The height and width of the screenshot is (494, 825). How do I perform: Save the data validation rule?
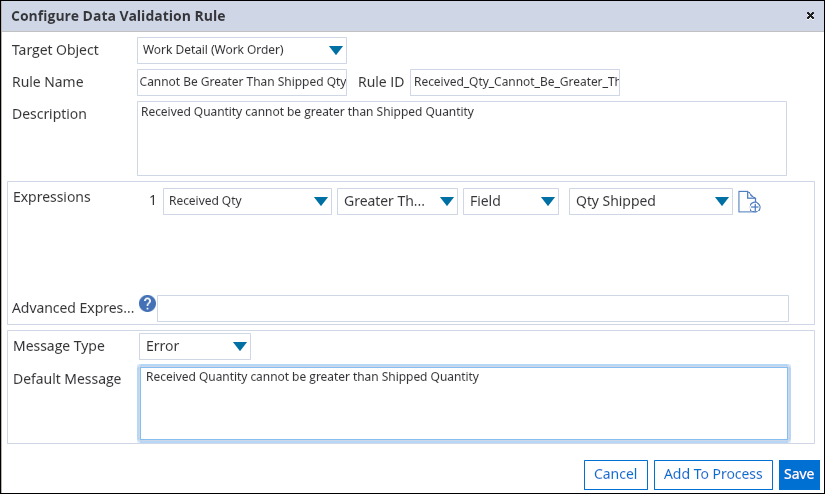click(799, 475)
